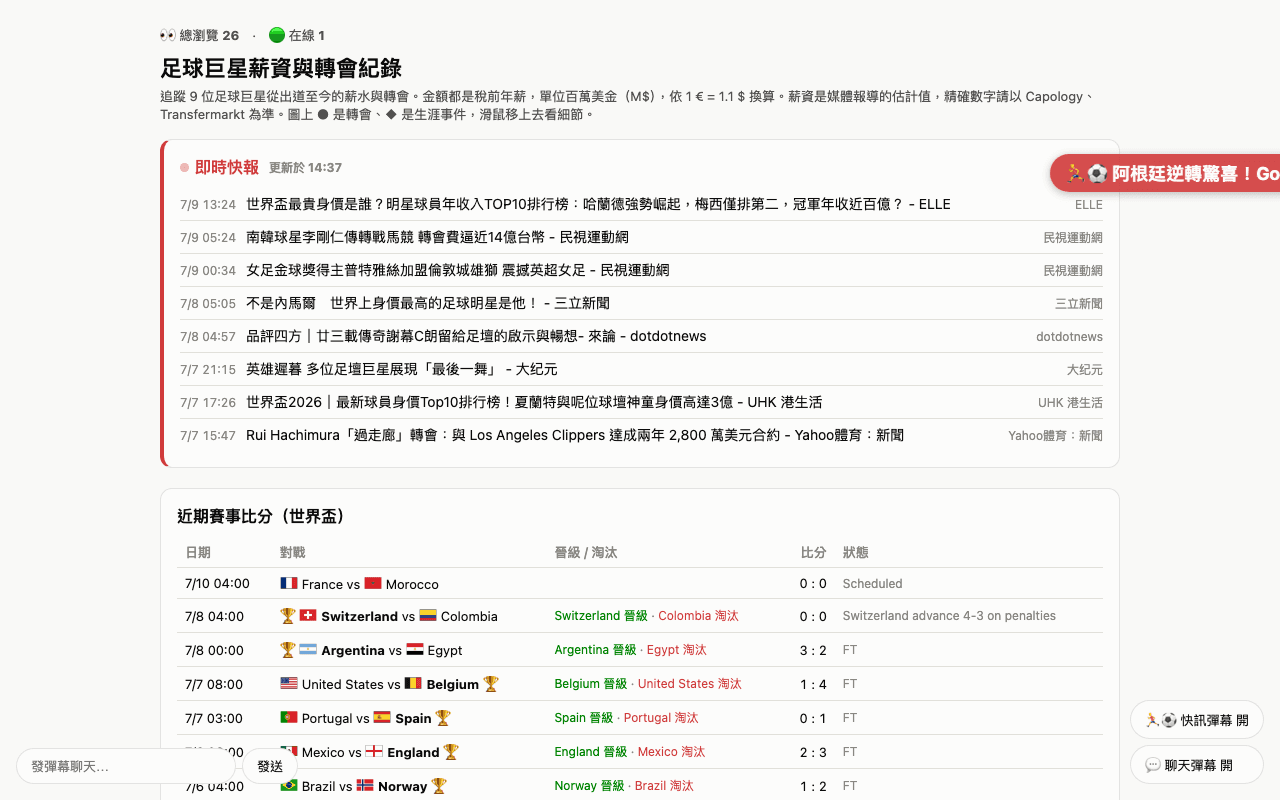Image resolution: width=1280 pixels, height=800 pixels.
Task: Click the Switzerland flag icon
Action: pos(308,615)
